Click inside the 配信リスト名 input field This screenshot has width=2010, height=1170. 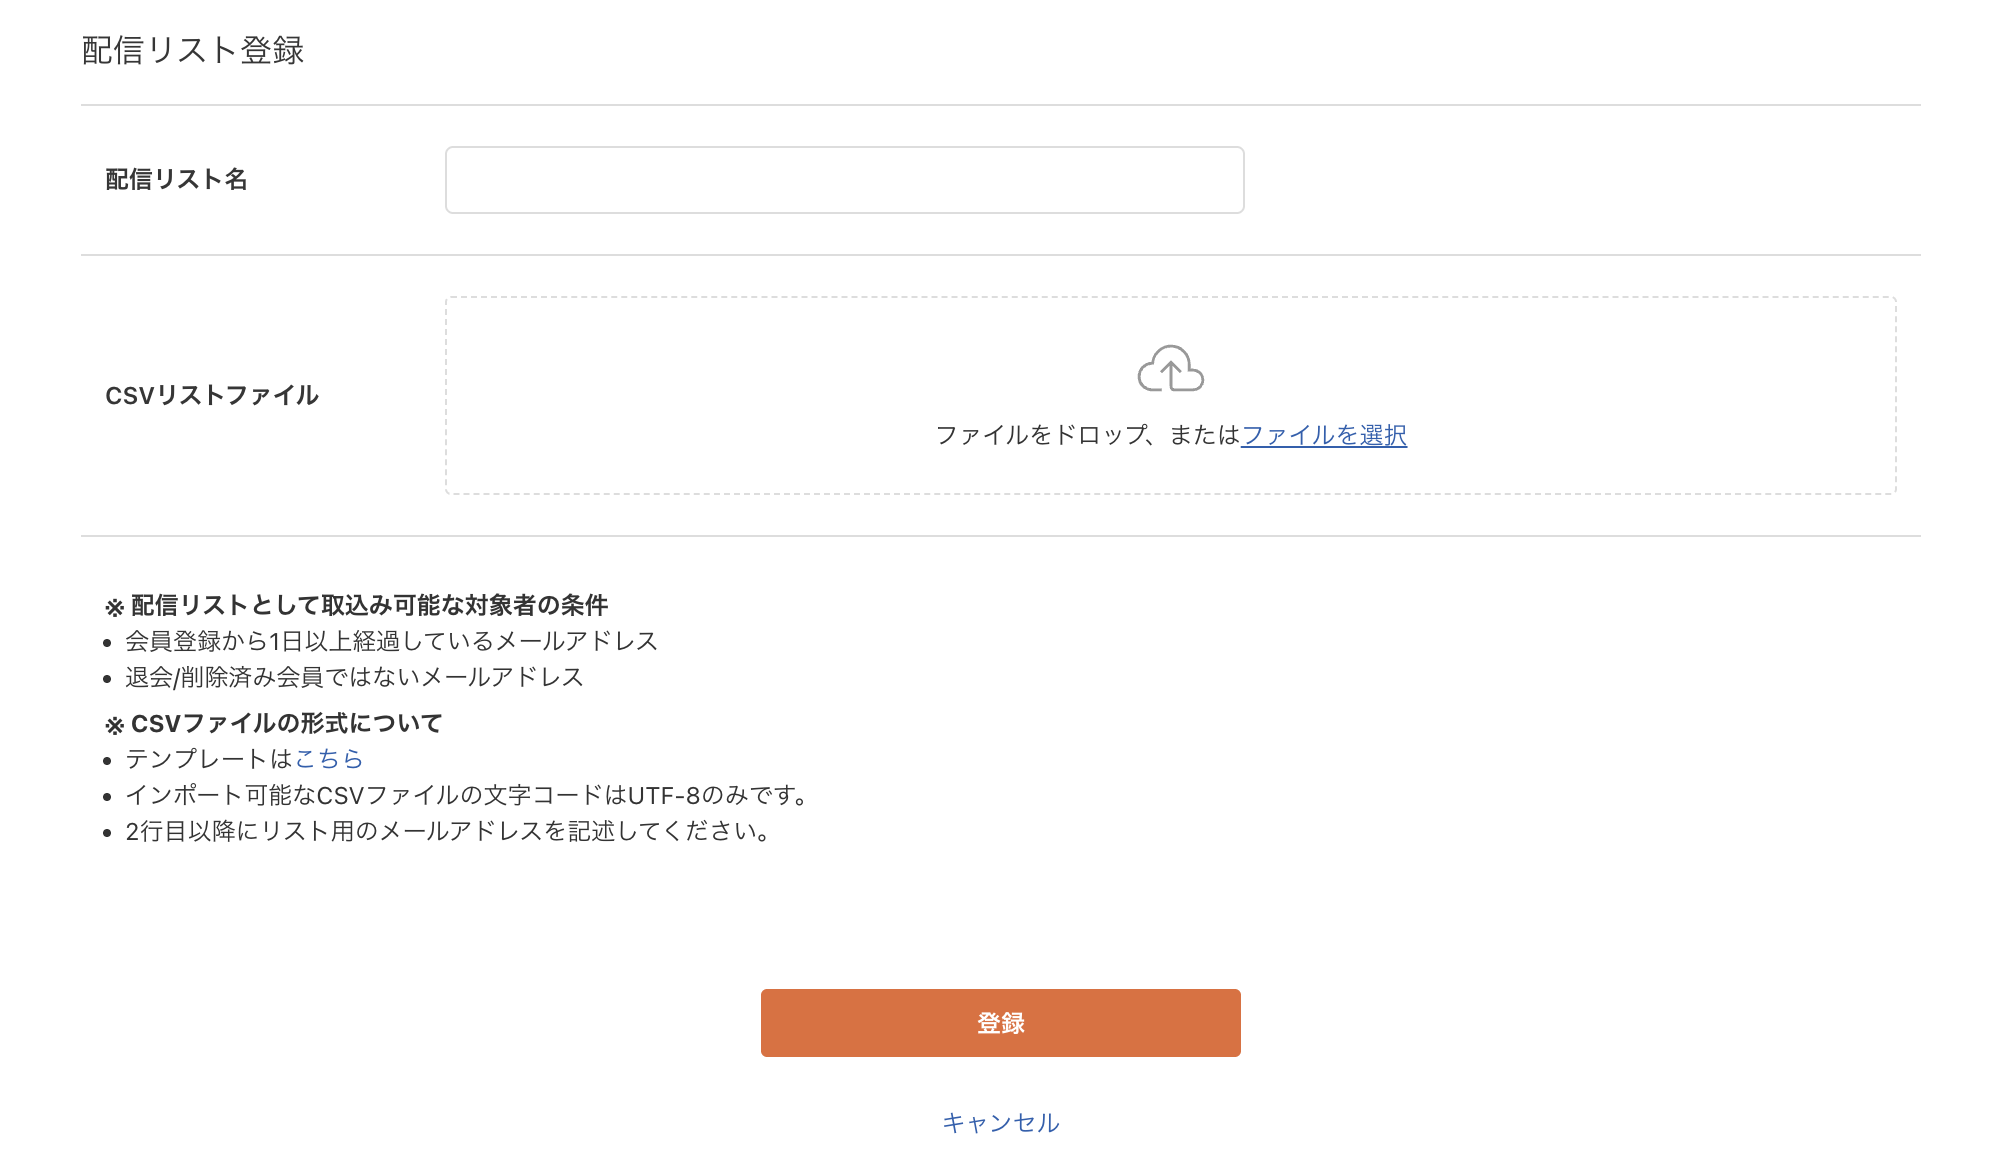click(x=843, y=179)
